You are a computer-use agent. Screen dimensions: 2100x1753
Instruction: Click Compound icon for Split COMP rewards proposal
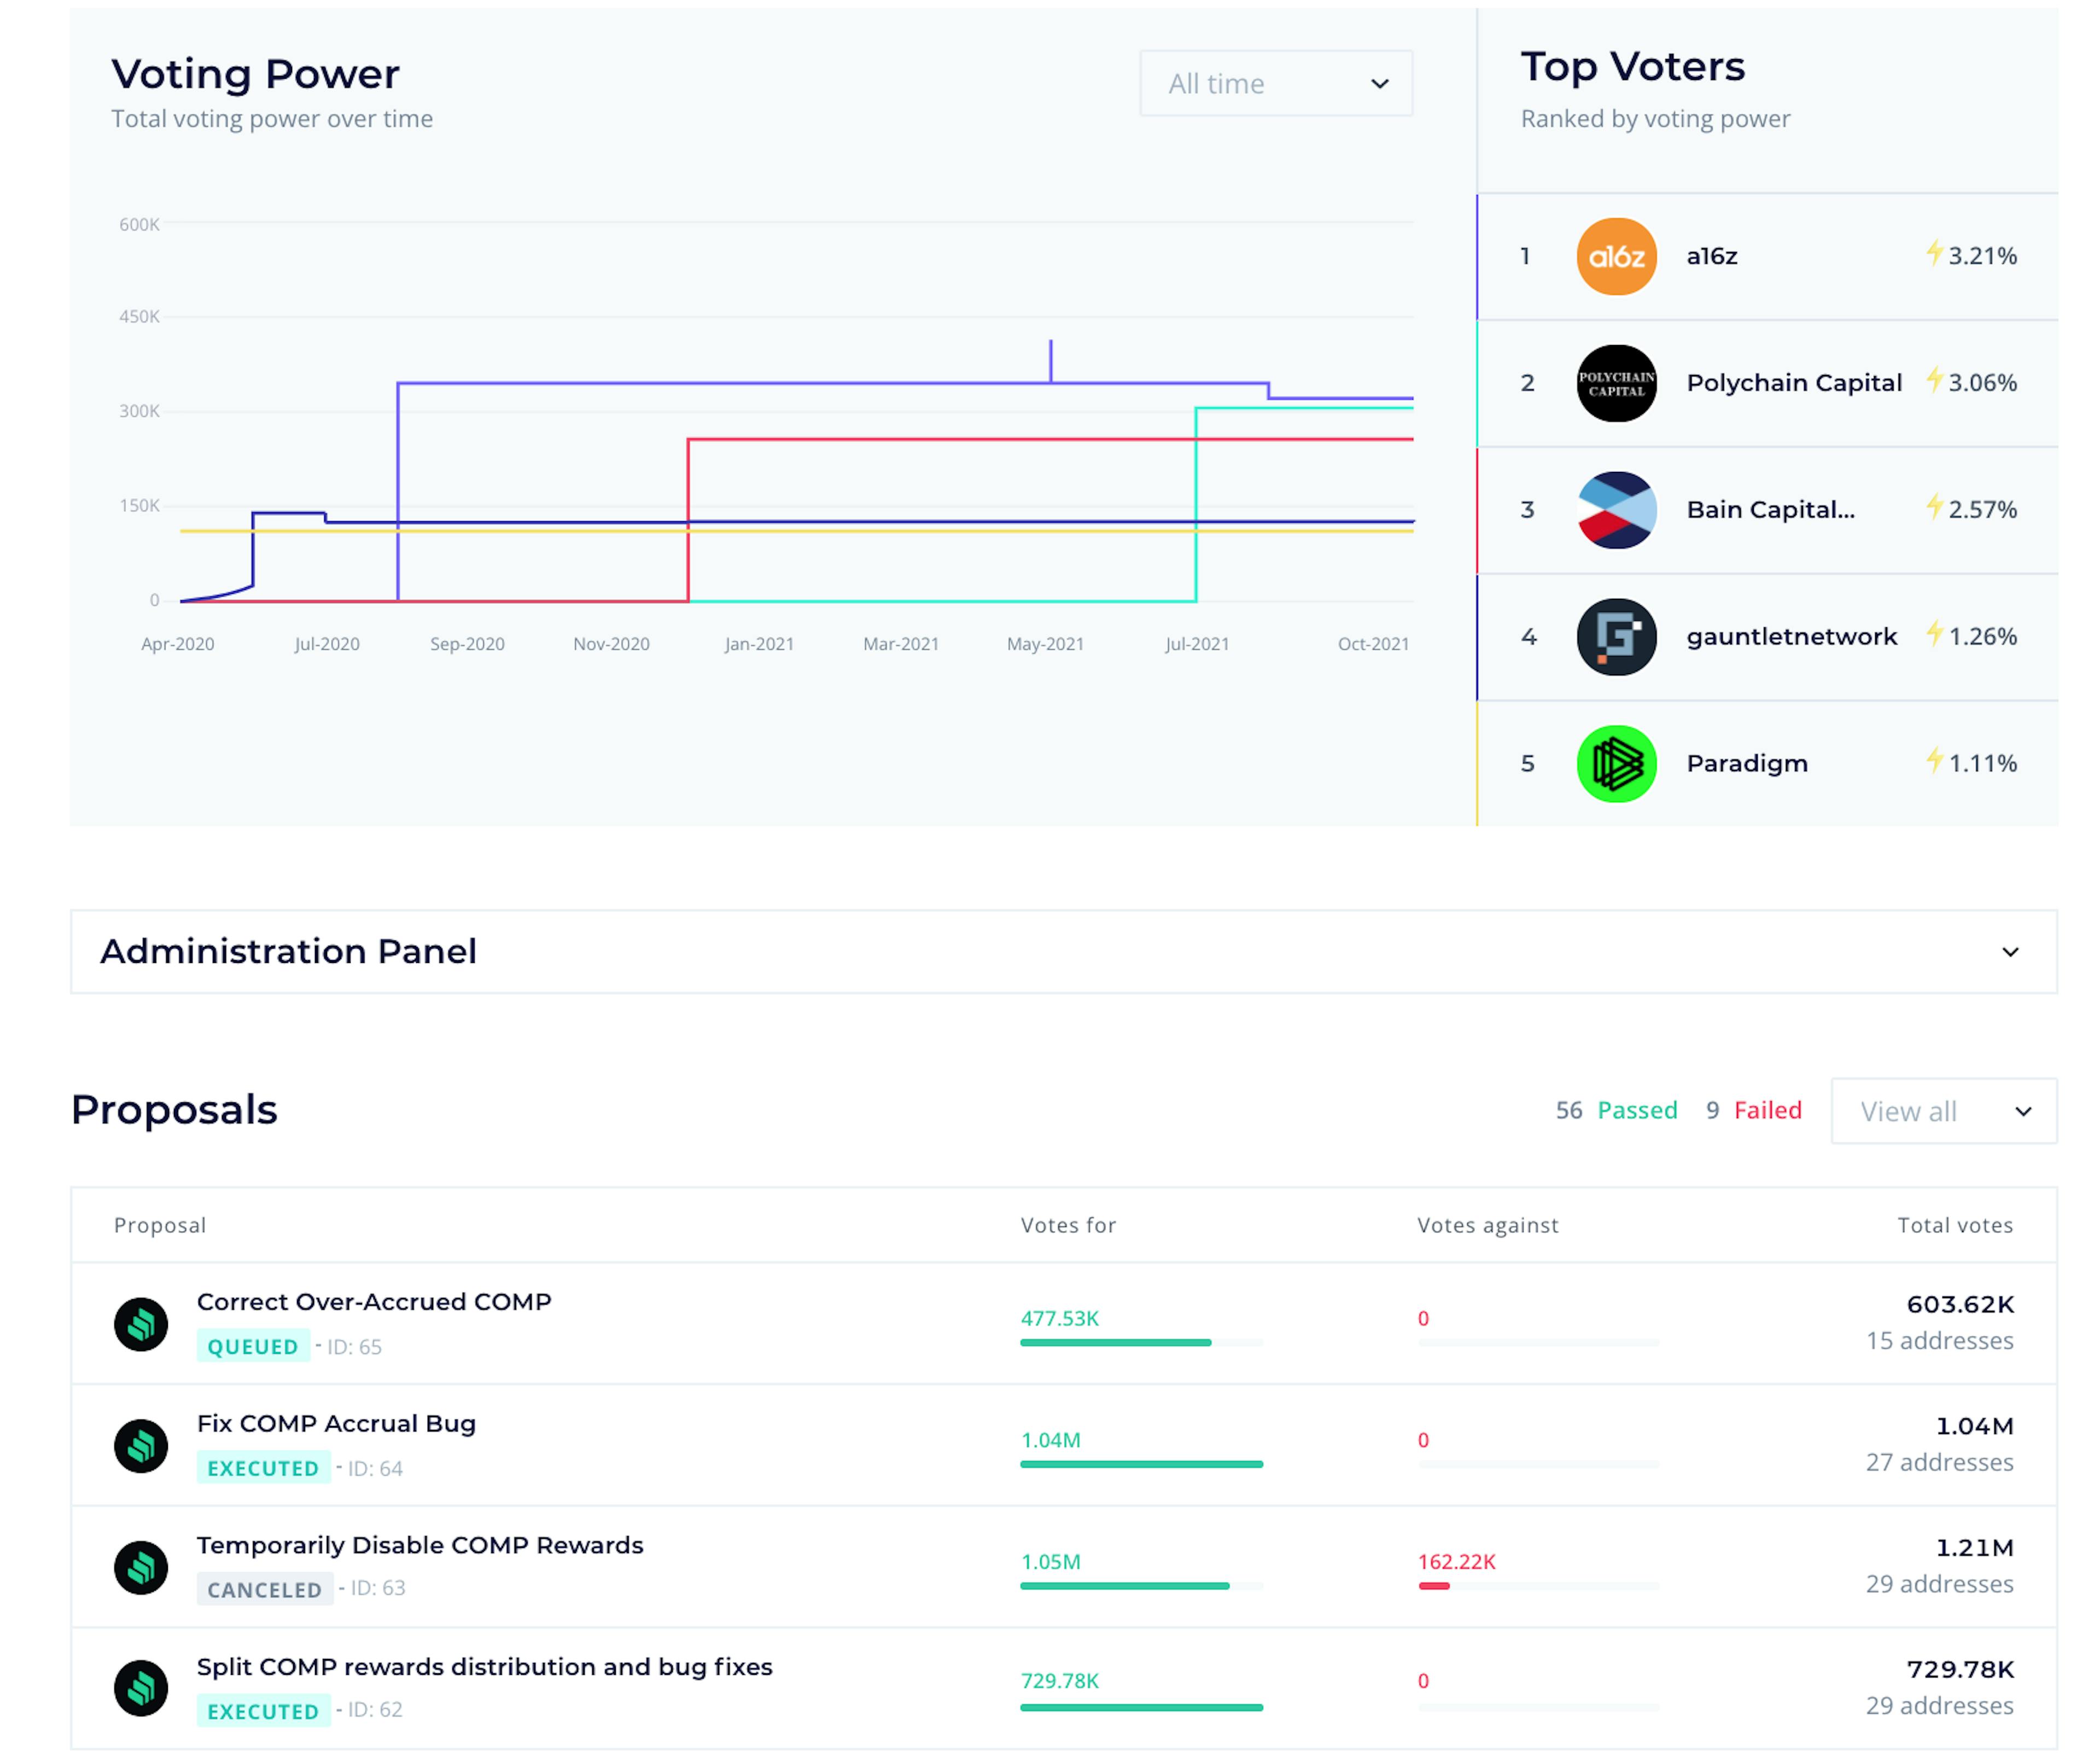[x=141, y=1689]
